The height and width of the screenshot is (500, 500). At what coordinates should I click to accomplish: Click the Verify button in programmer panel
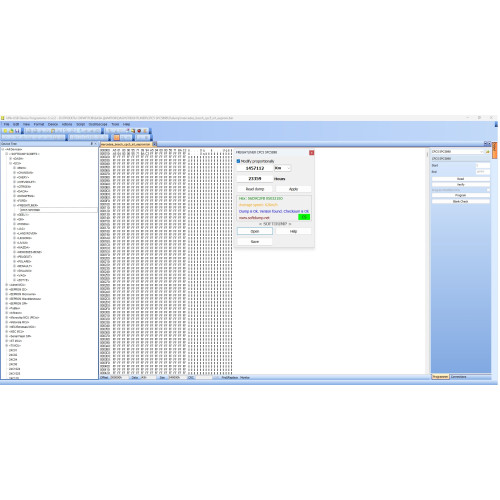pos(461,184)
